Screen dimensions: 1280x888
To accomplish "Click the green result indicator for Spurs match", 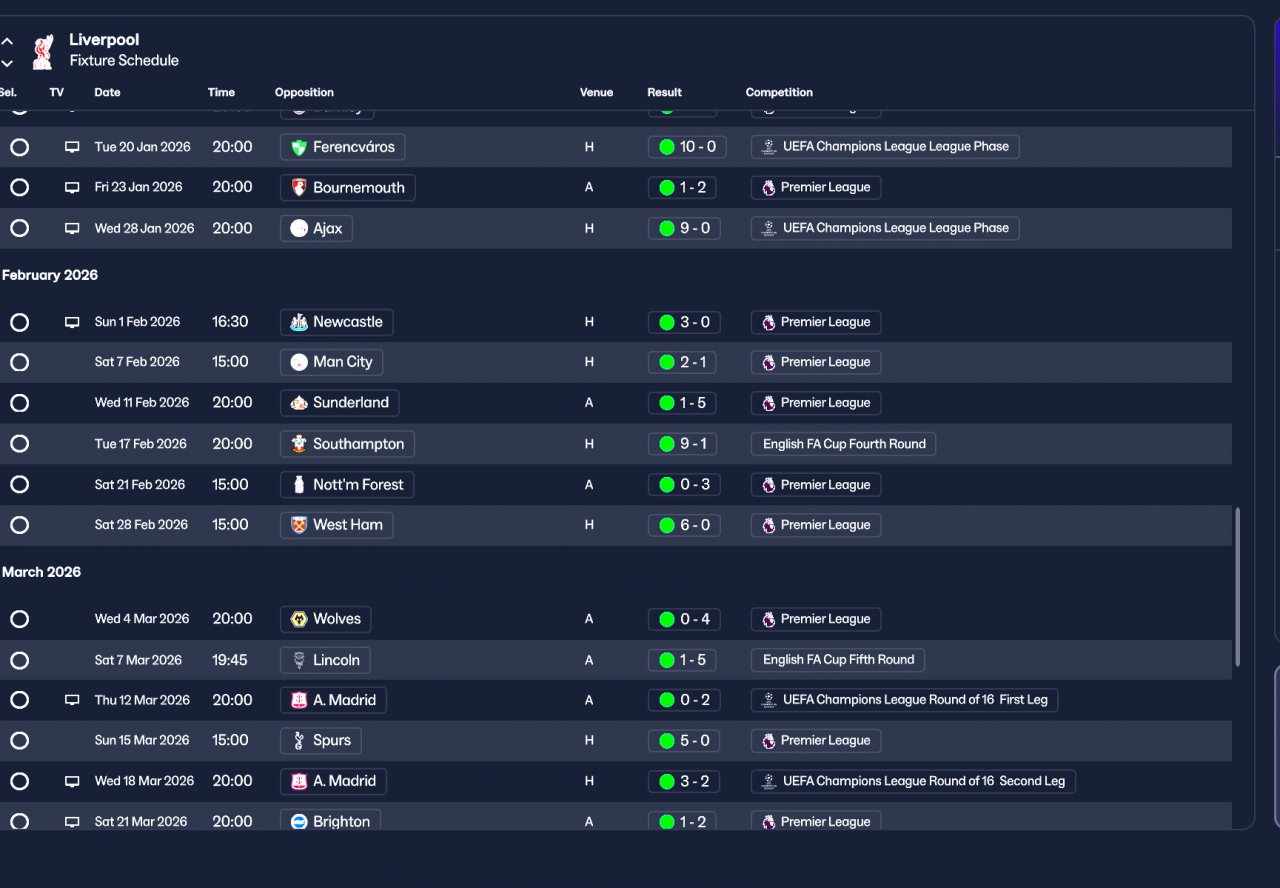I will 667,741.
